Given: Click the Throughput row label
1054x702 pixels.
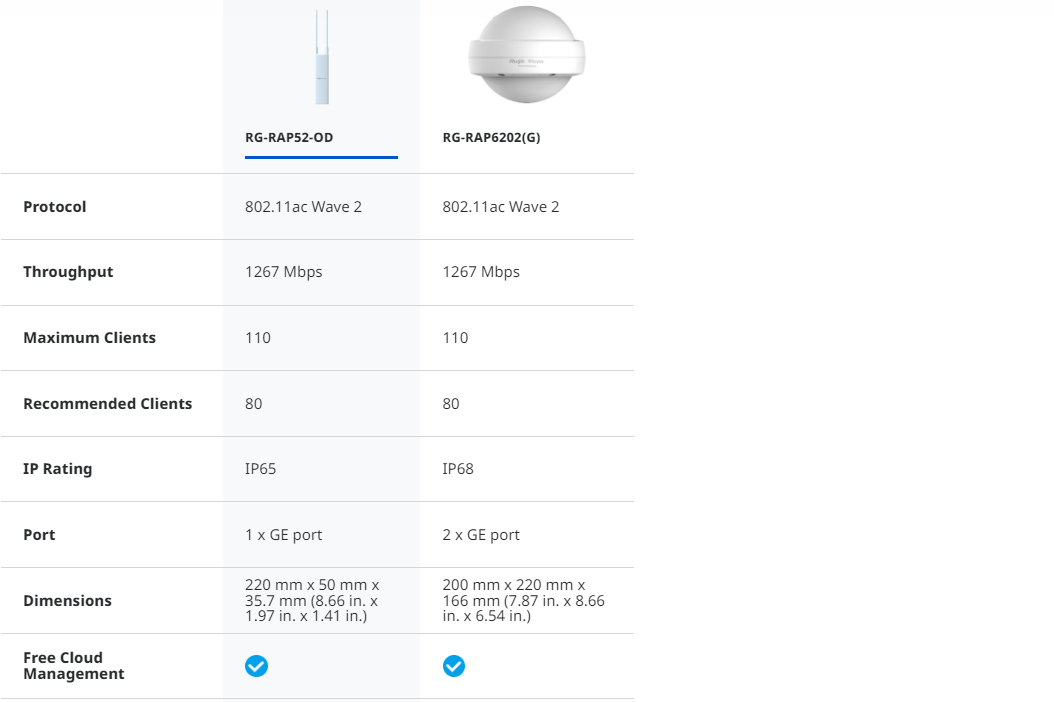Looking at the screenshot, I should [68, 272].
